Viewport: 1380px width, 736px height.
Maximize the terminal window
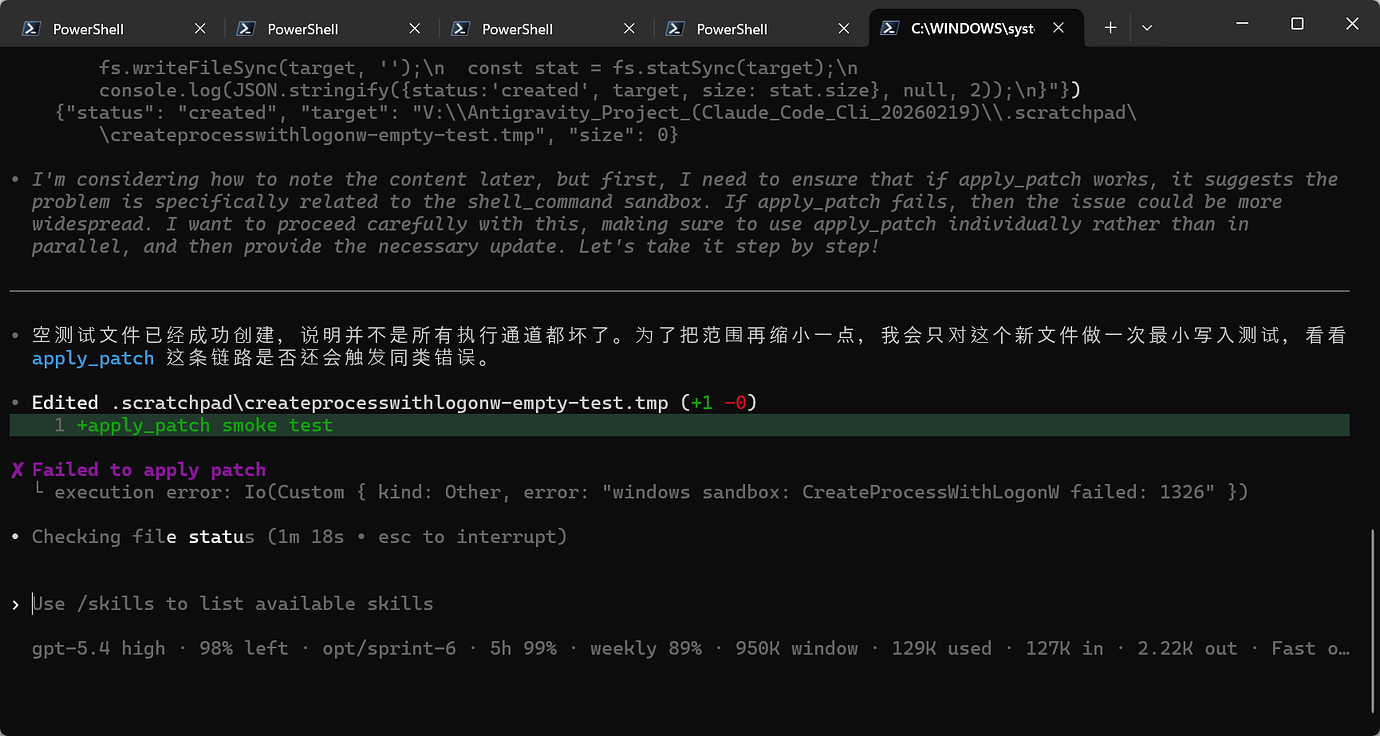[1297, 23]
